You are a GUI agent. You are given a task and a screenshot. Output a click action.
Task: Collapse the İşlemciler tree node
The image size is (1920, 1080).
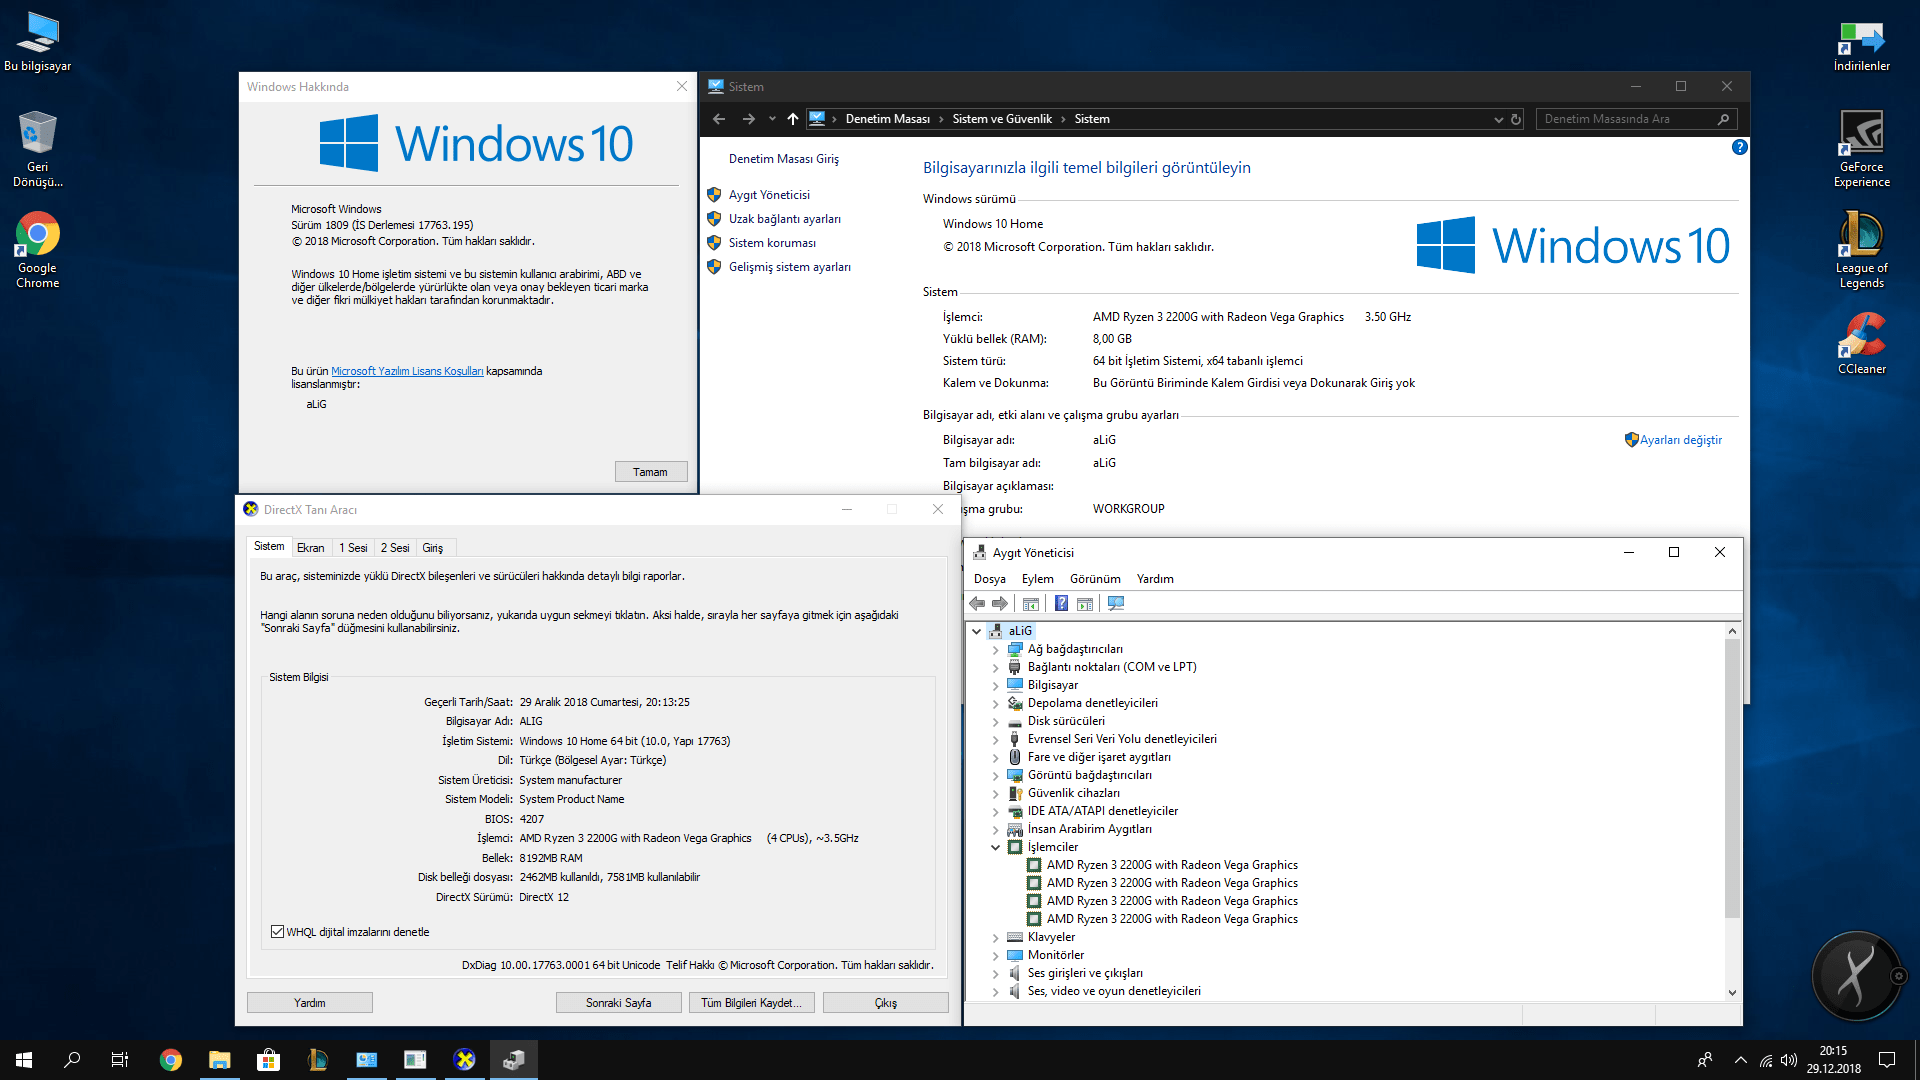pos(995,848)
